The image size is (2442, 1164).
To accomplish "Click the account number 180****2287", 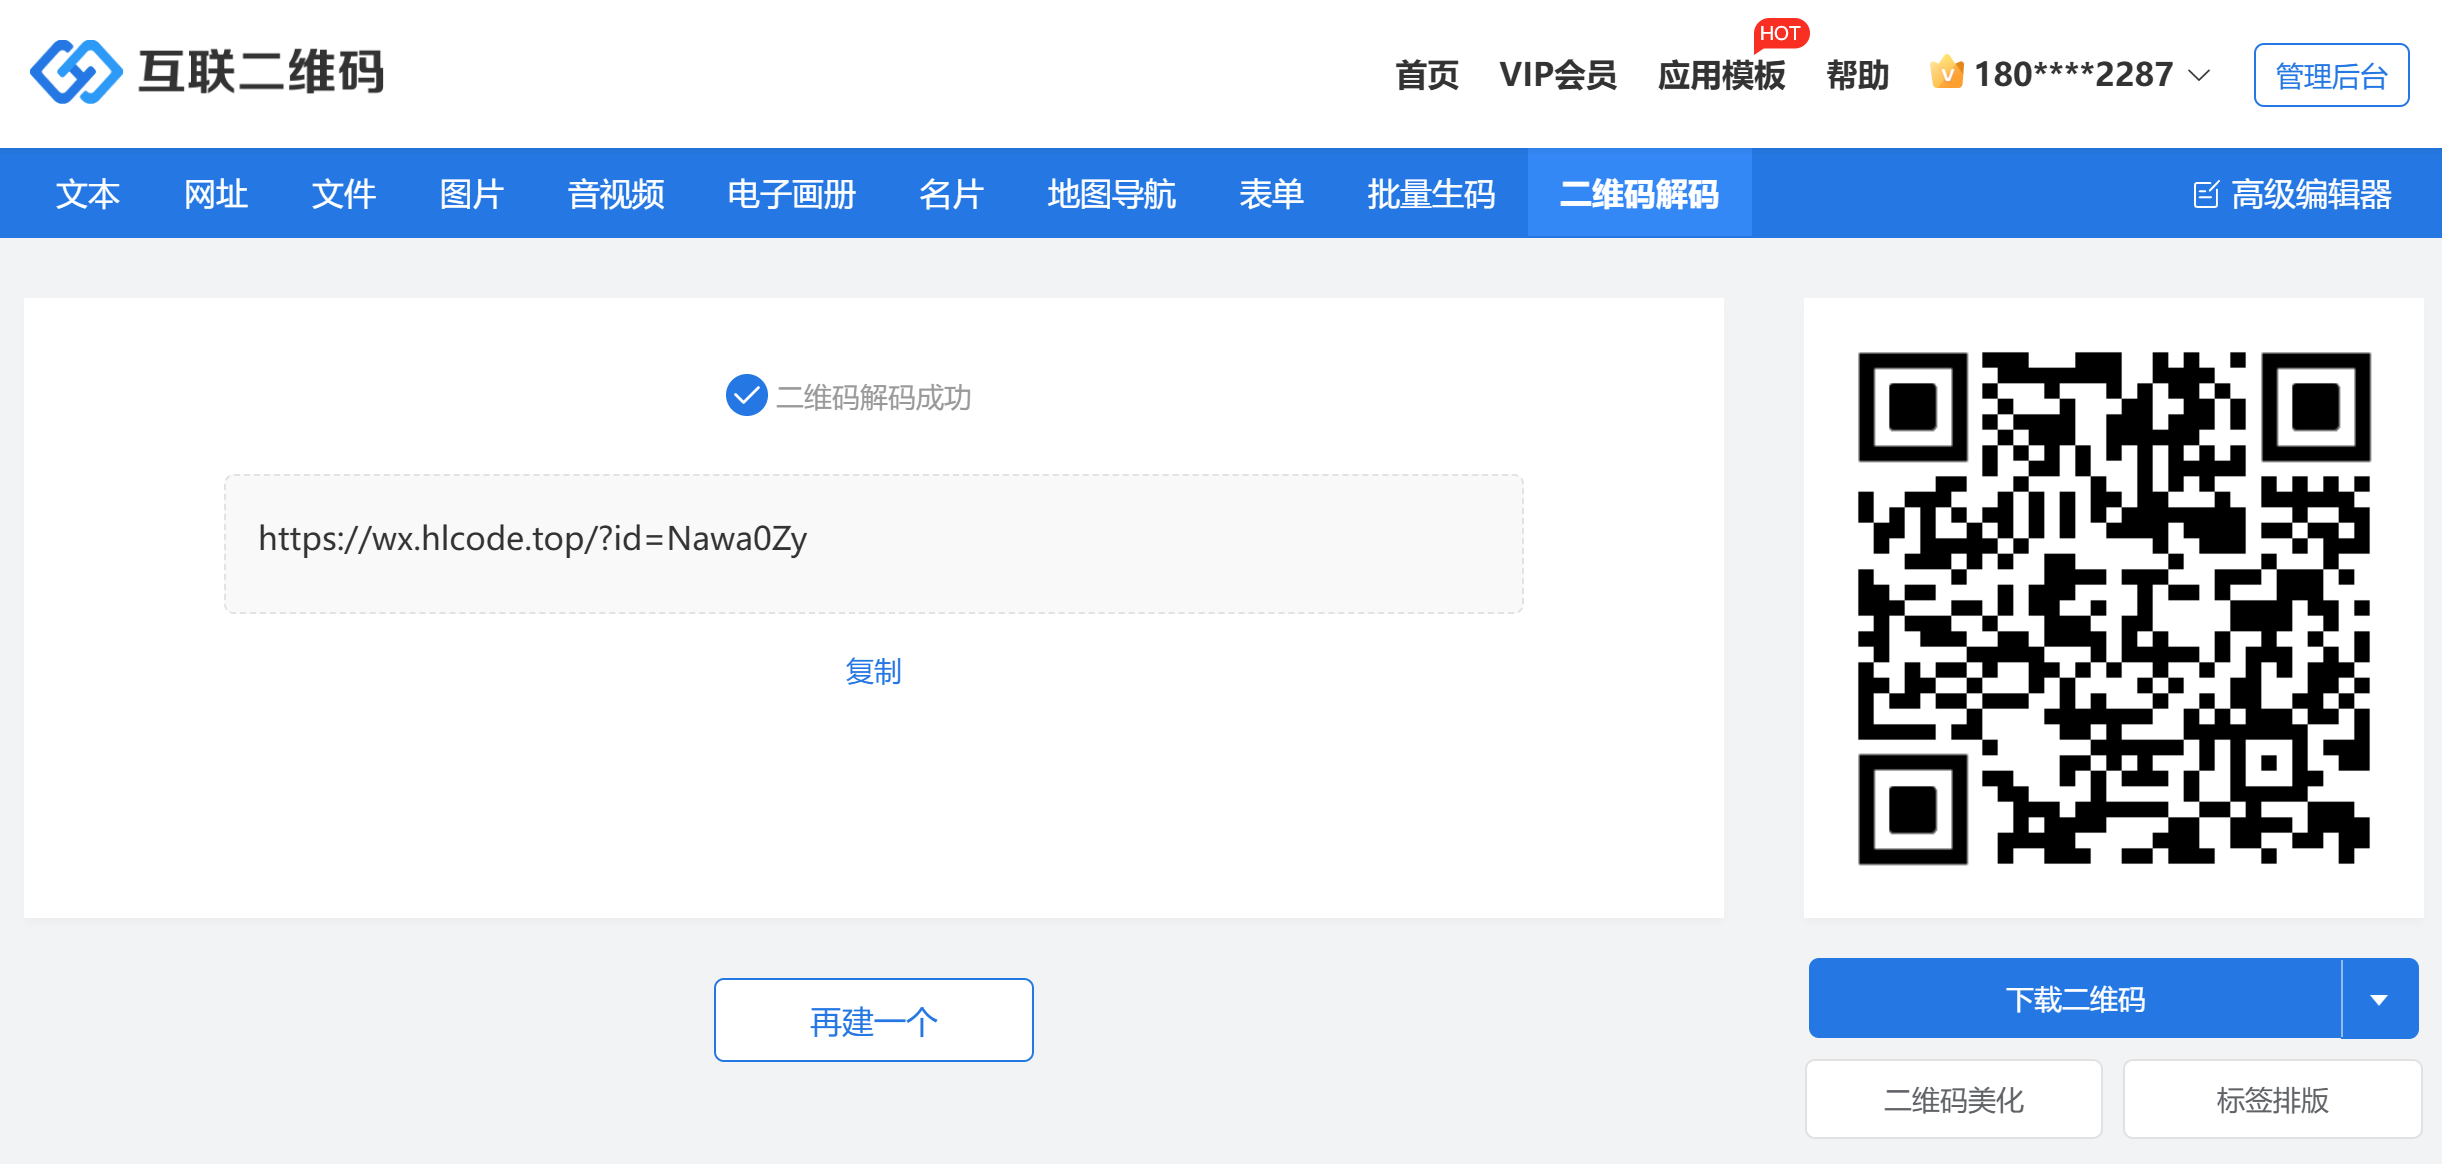I will [x=2073, y=75].
